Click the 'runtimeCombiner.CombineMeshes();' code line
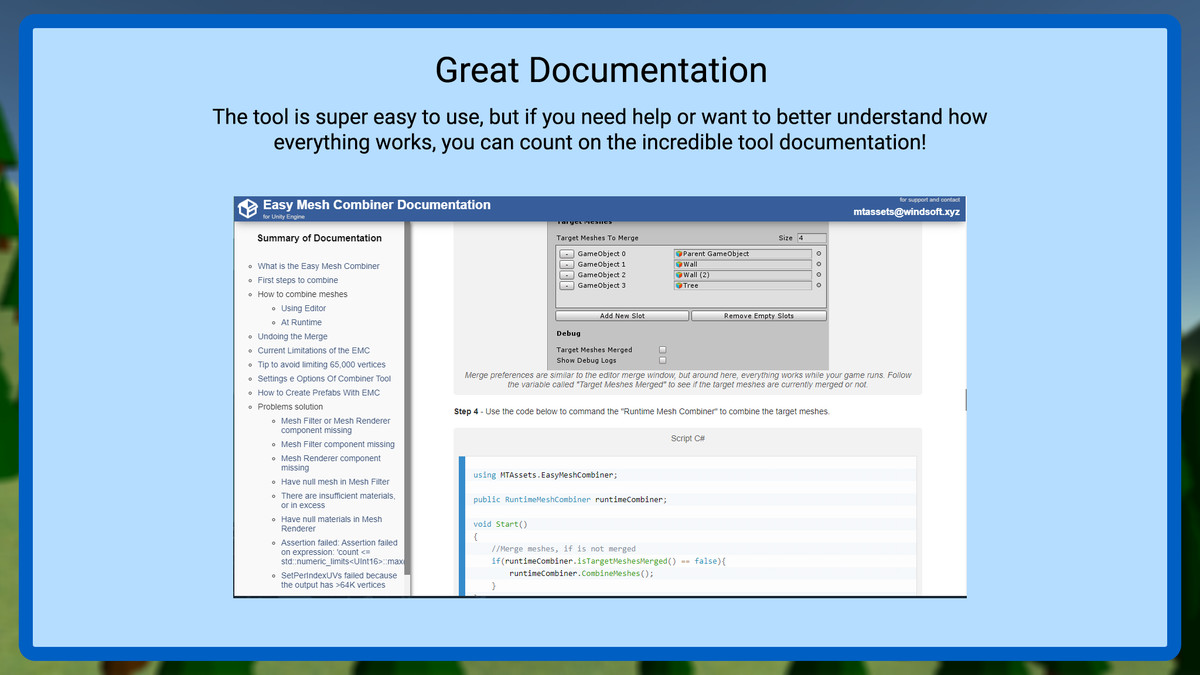This screenshot has height=675, width=1200. (581, 573)
